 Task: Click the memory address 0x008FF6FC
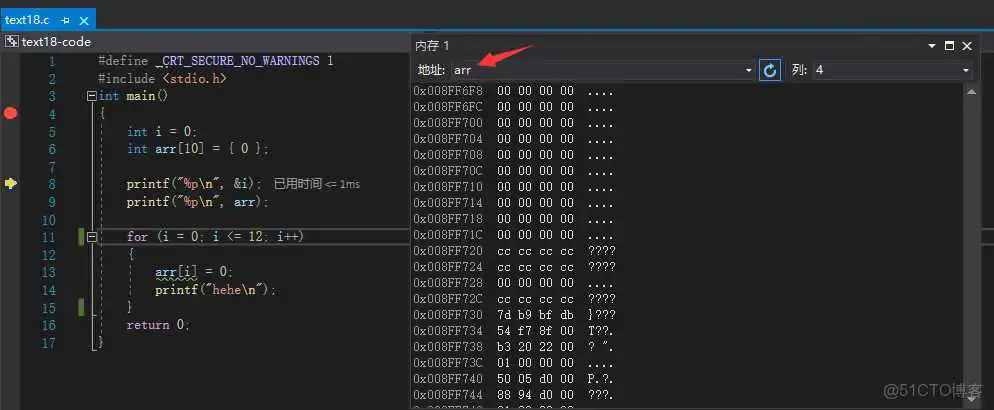[x=448, y=106]
